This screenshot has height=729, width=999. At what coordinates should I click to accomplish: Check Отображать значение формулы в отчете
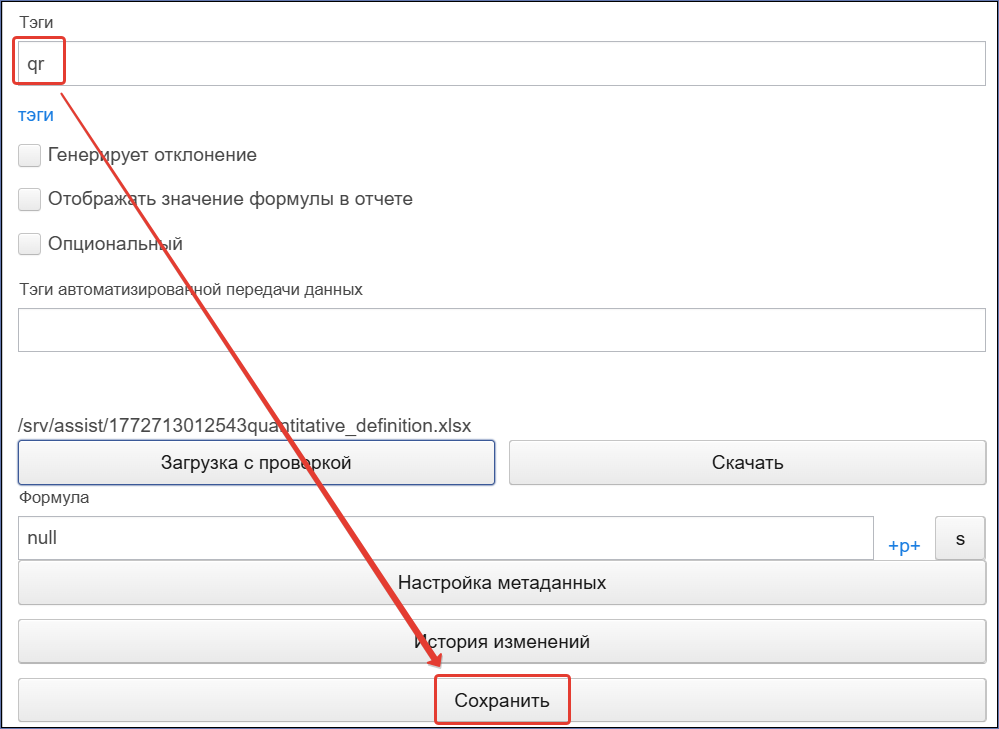[x=29, y=199]
